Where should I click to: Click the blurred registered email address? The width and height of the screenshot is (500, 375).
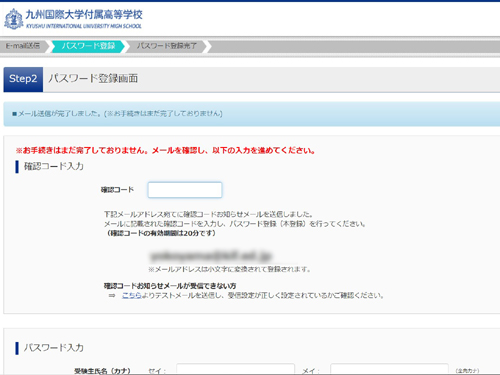tap(211, 256)
